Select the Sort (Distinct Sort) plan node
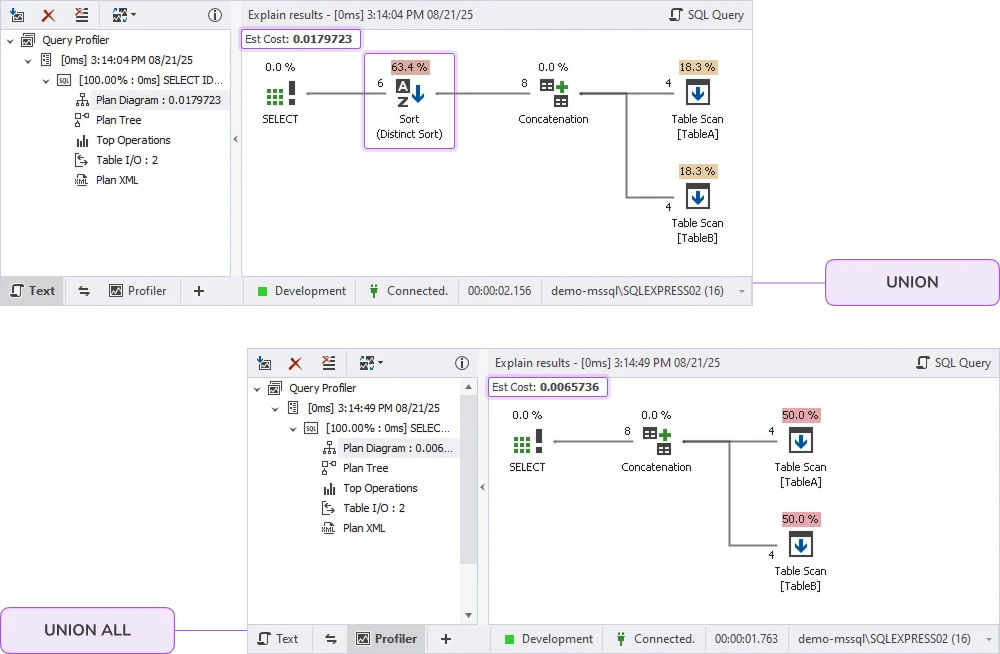The width and height of the screenshot is (1000, 654). pyautogui.click(x=409, y=101)
